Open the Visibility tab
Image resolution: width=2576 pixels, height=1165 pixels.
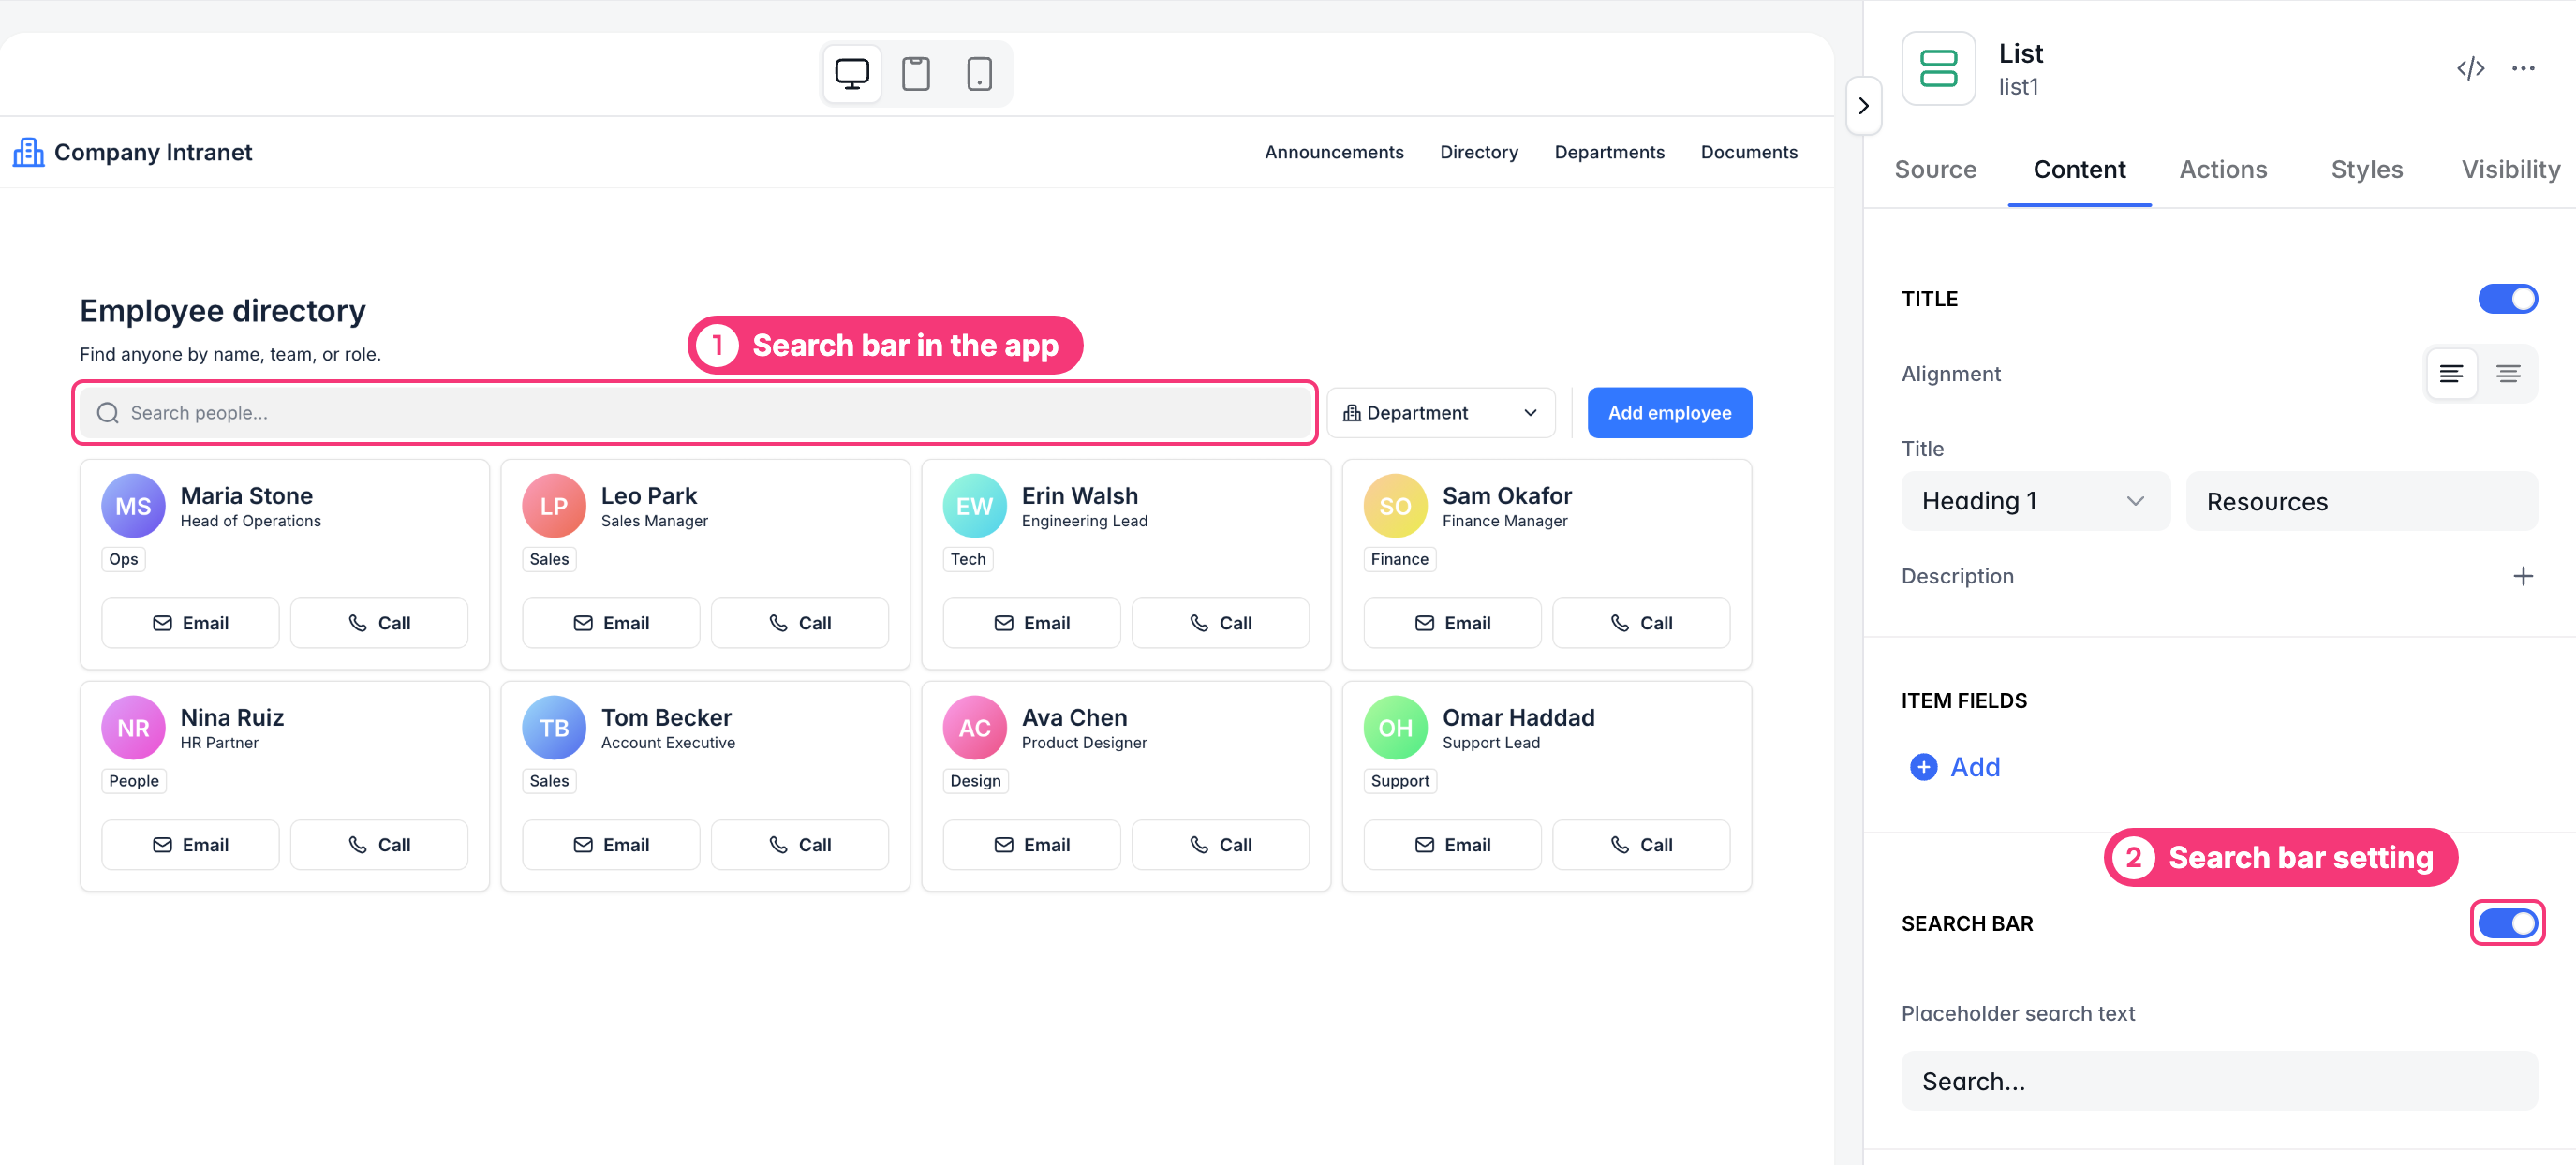pos(2510,170)
